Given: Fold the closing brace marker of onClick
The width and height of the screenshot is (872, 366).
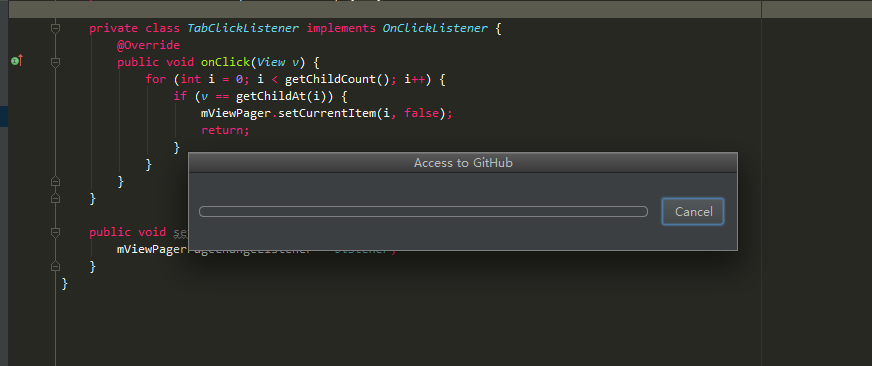Looking at the screenshot, I should (x=55, y=181).
